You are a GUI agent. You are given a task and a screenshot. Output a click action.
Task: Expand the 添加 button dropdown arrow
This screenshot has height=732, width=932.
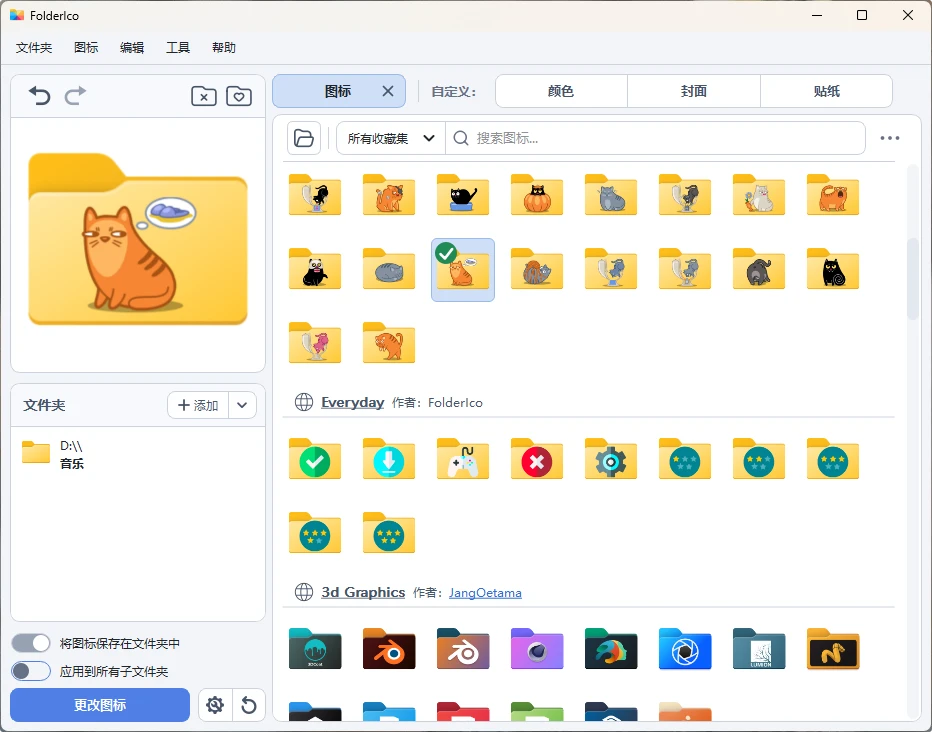(242, 405)
